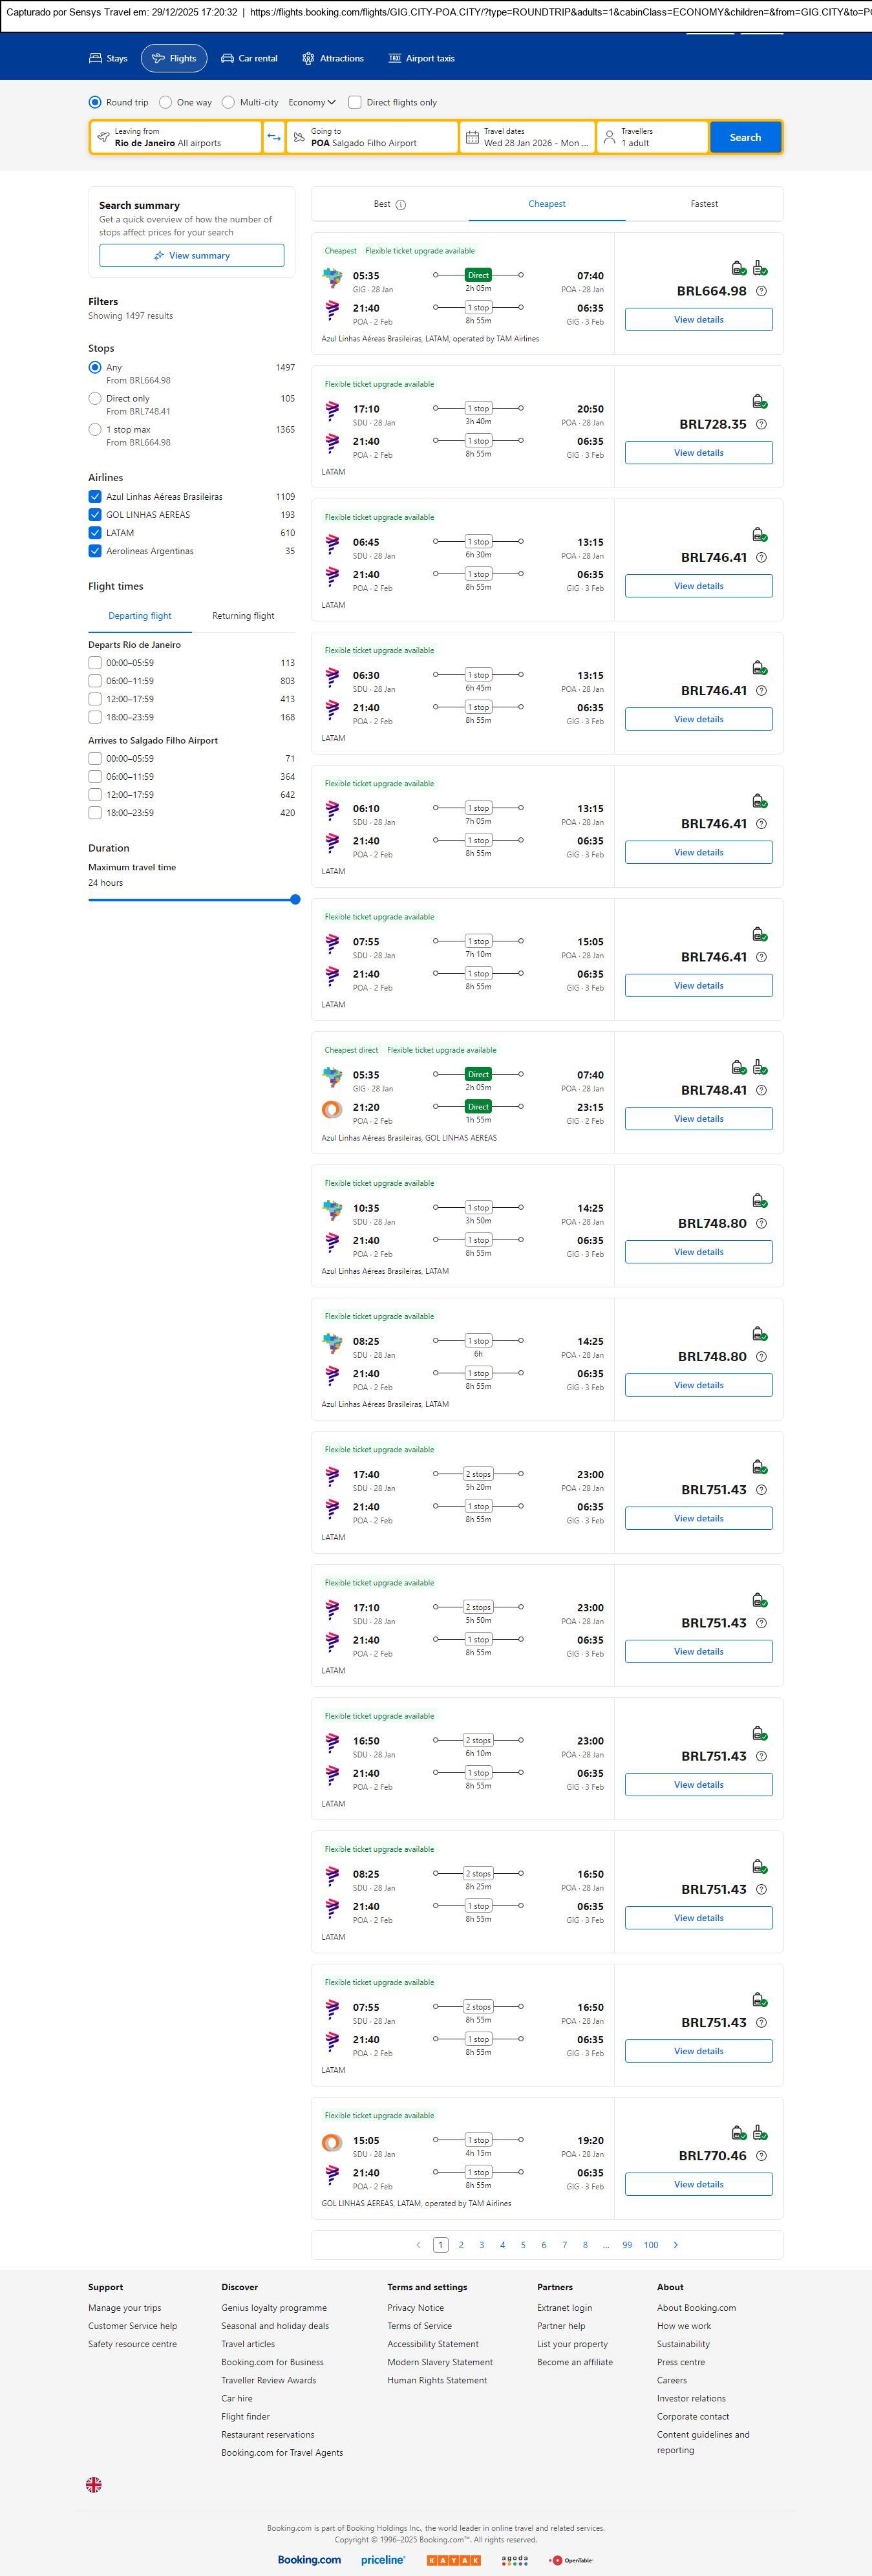
Task: Open Airport taxis from the top navigation
Action: click(421, 59)
